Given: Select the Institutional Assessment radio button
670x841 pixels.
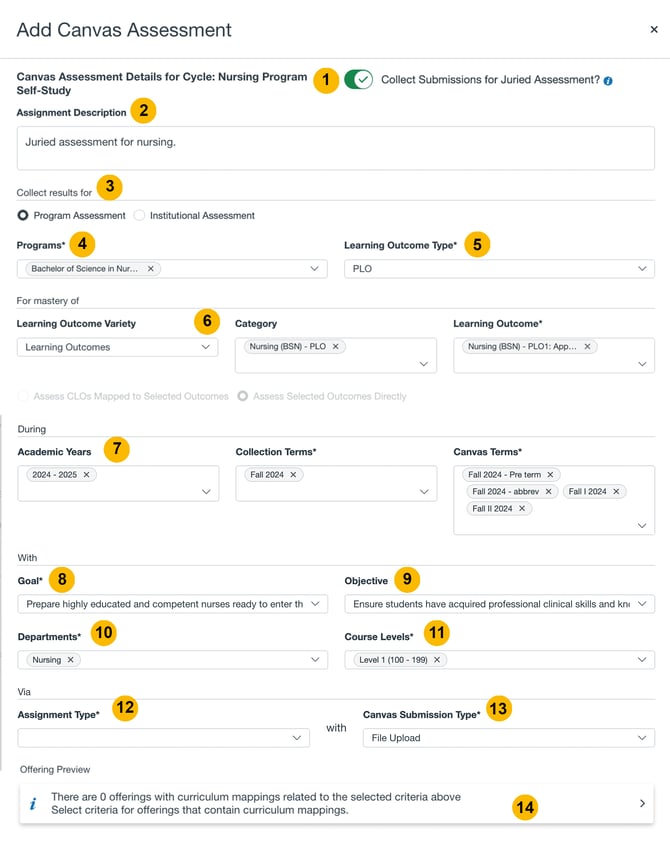Looking at the screenshot, I should coord(140,215).
